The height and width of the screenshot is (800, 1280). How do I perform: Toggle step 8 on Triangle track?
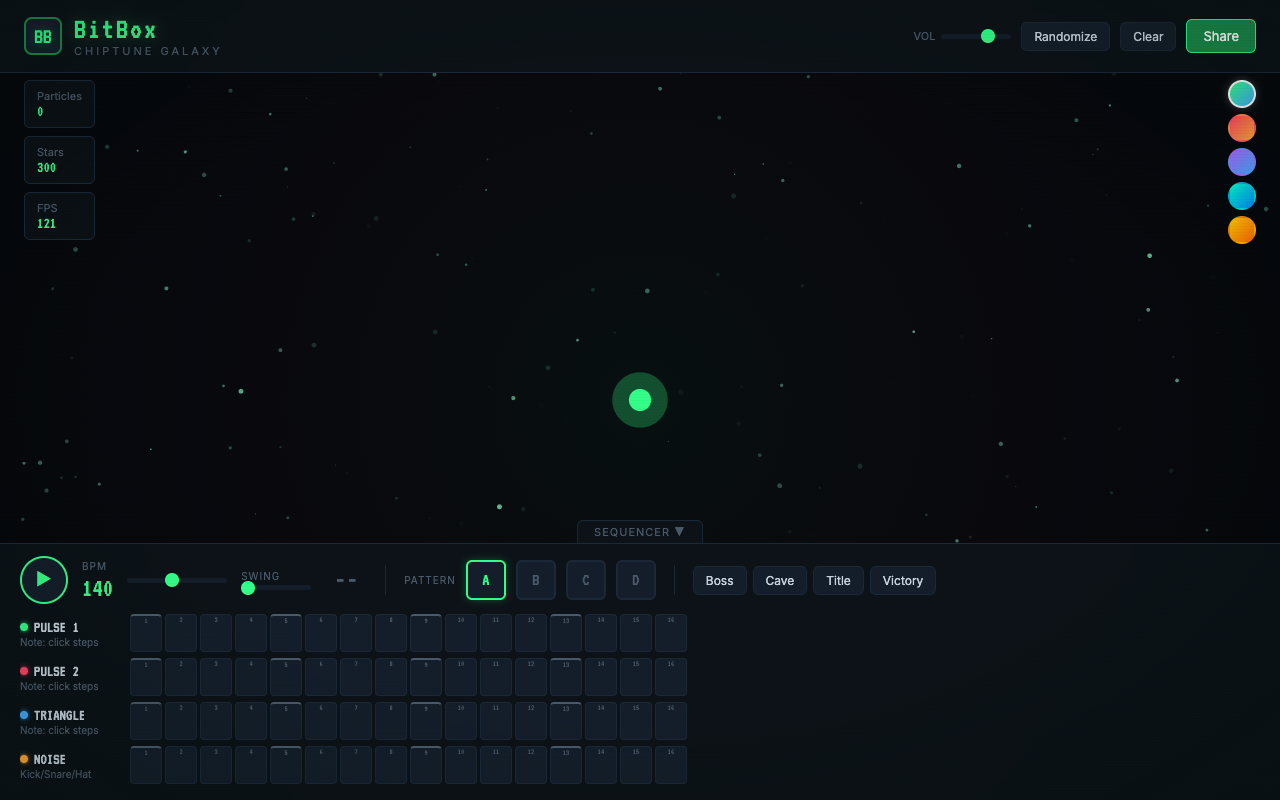pos(391,721)
